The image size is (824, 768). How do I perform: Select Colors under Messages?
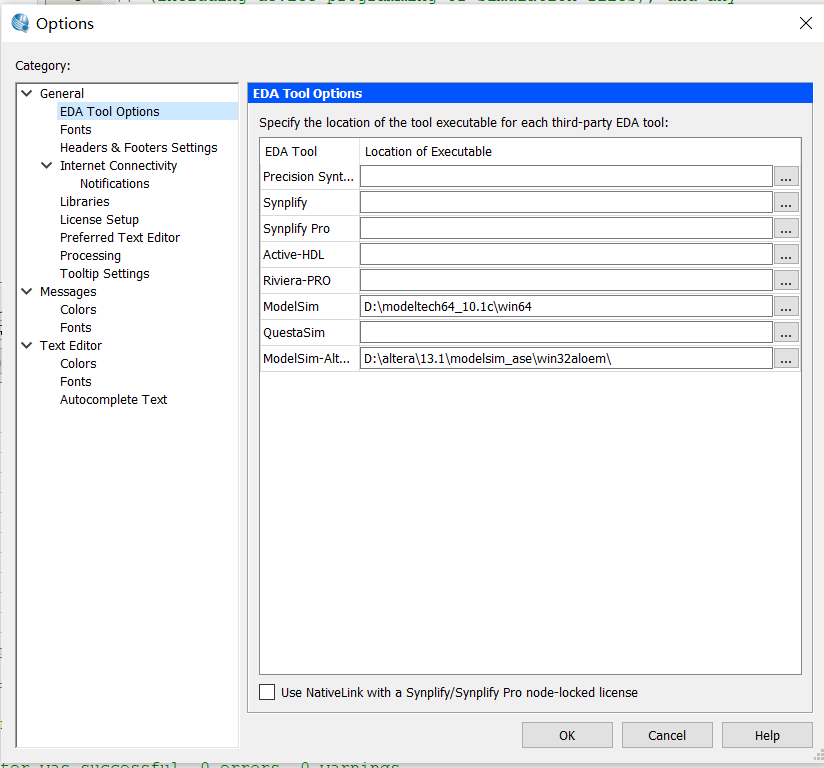78,310
